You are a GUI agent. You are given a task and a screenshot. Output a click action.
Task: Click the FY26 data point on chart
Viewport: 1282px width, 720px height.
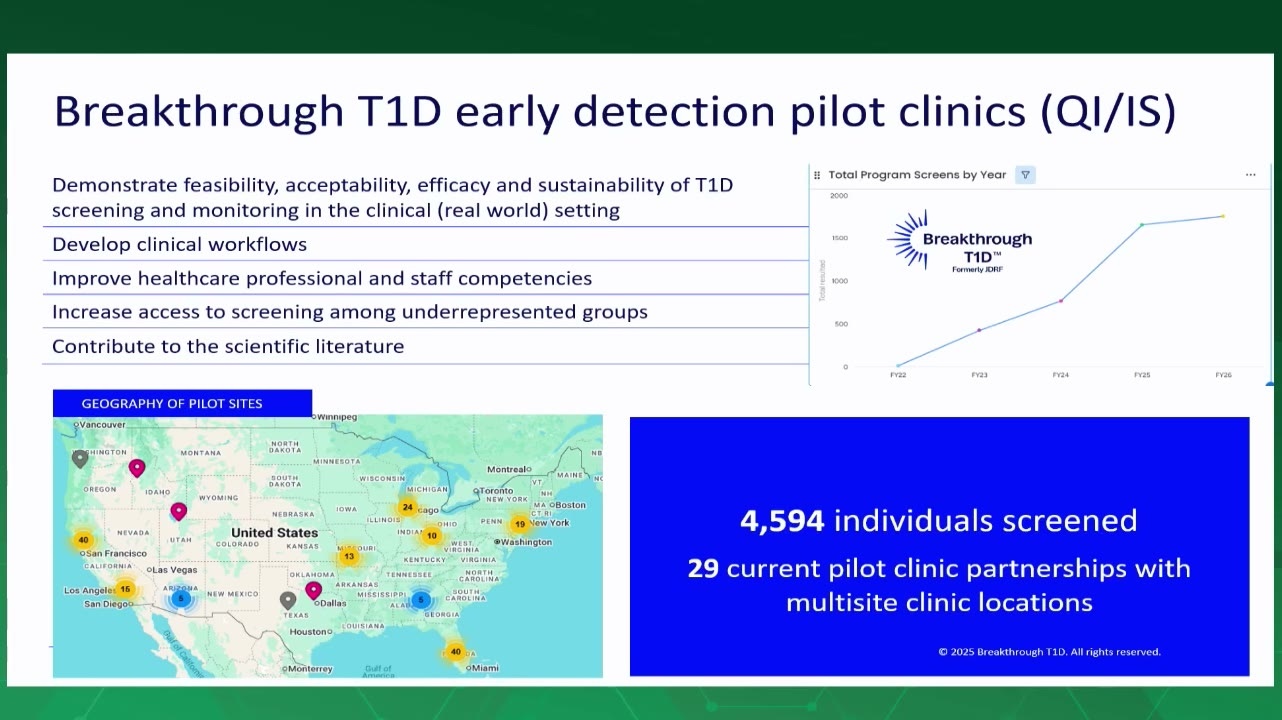(1222, 216)
